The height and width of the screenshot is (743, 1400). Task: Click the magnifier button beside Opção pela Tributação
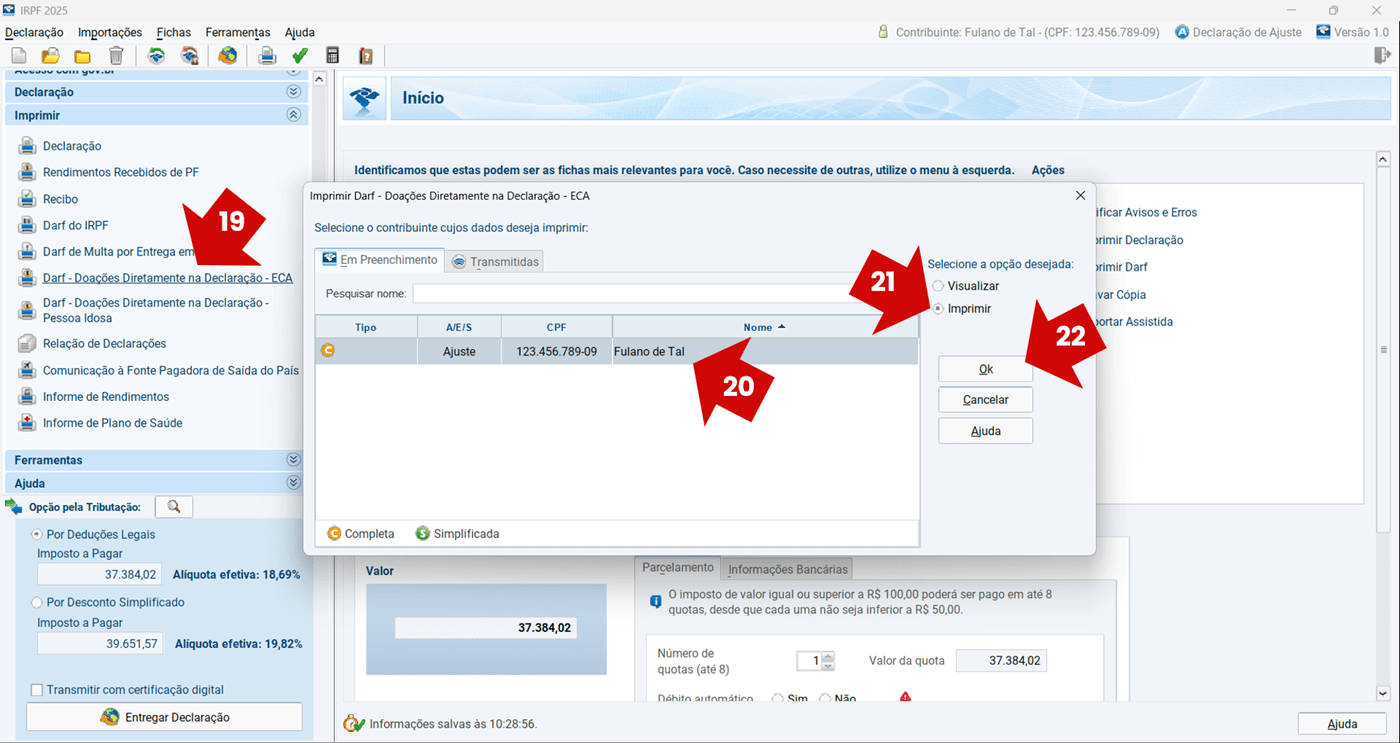coord(174,507)
